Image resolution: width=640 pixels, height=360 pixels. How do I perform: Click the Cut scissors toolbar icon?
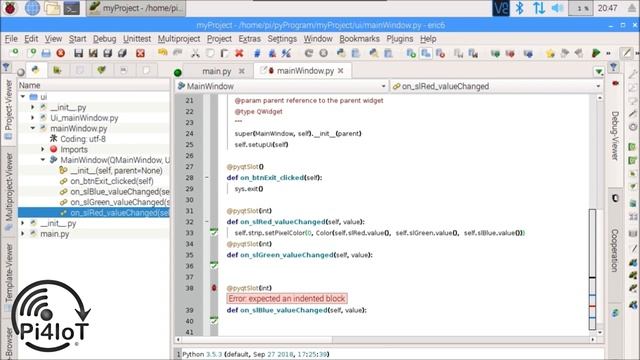click(x=195, y=53)
